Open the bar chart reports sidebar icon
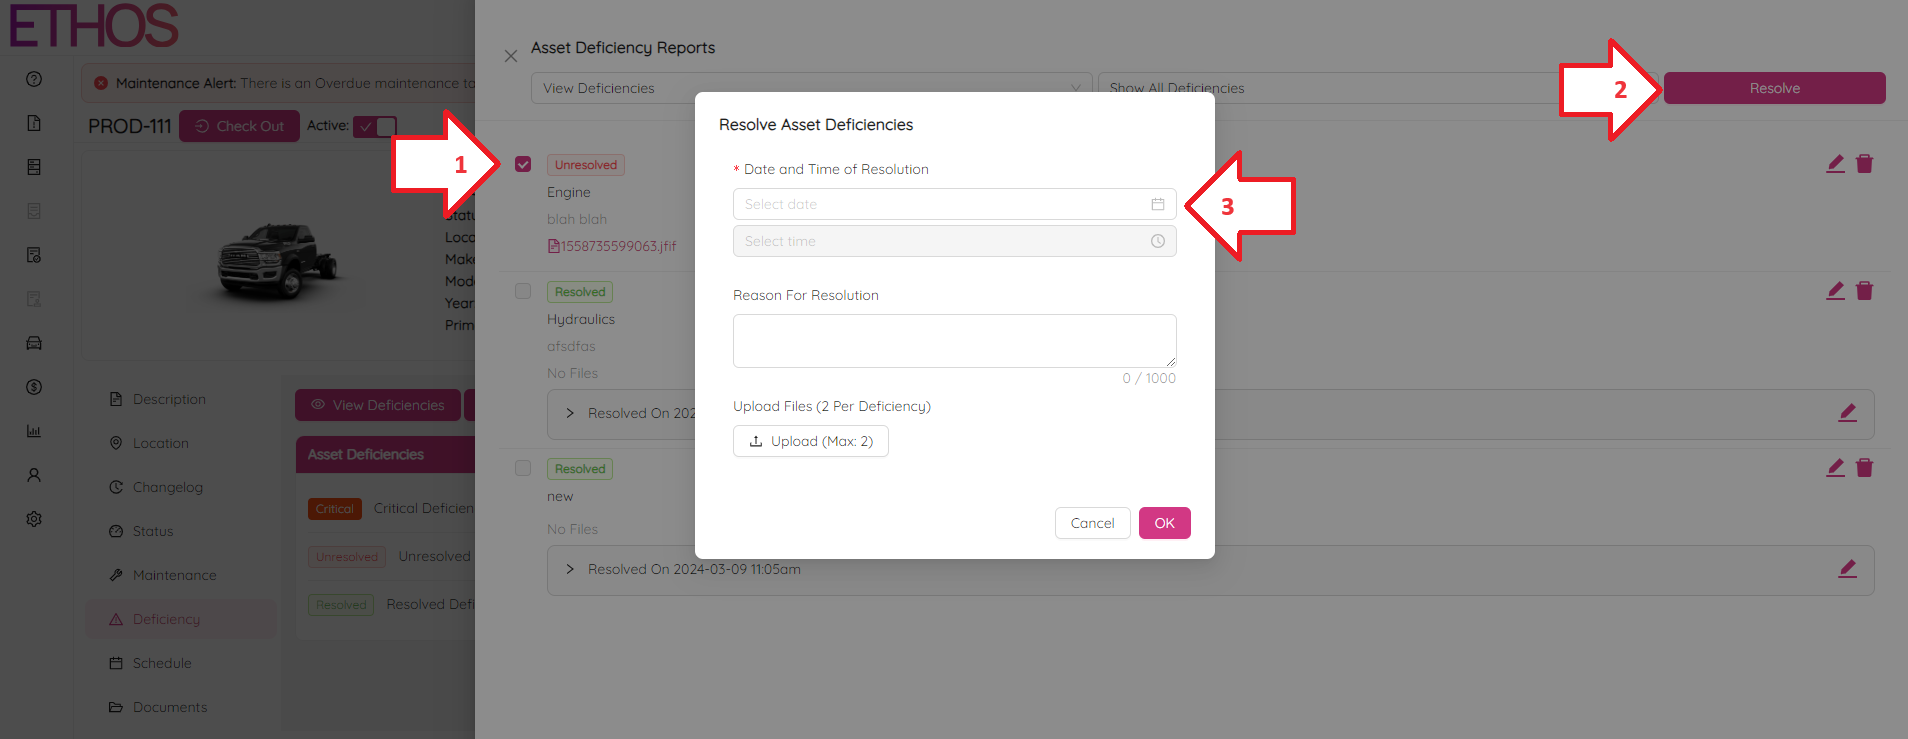Image resolution: width=1908 pixels, height=739 pixels. [x=34, y=431]
